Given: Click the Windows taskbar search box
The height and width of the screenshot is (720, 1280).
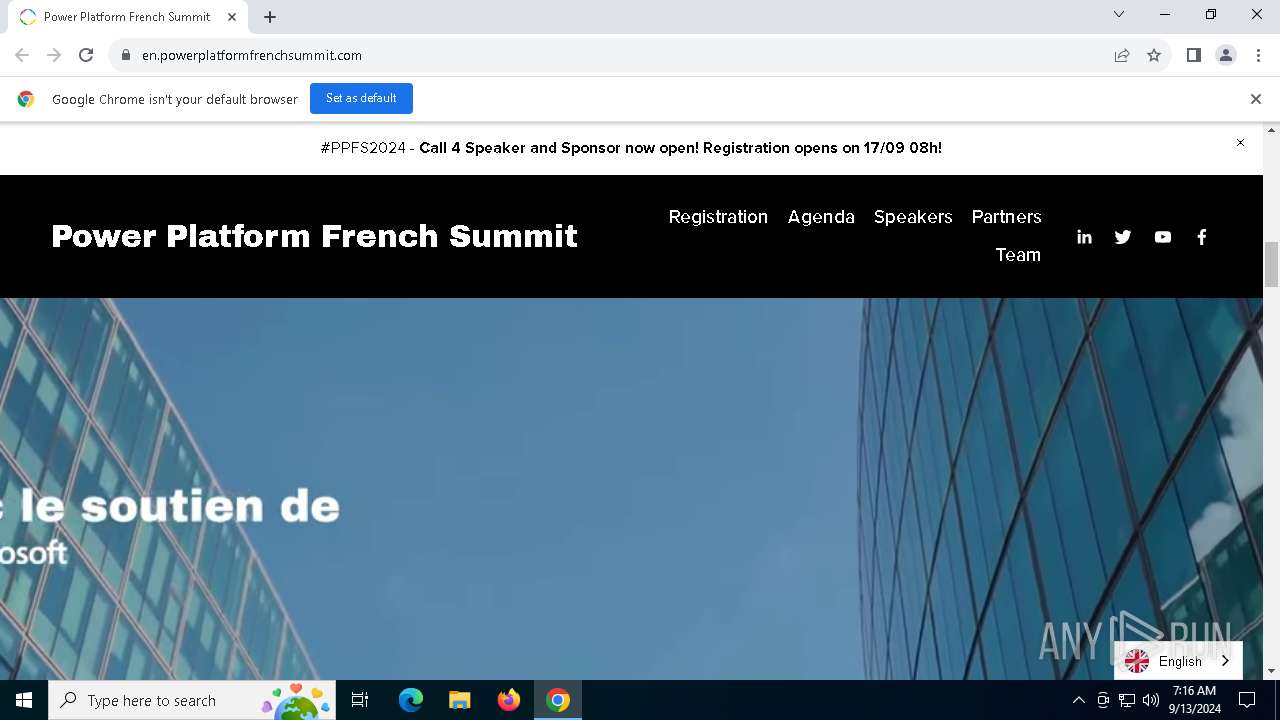Looking at the screenshot, I should pos(191,700).
